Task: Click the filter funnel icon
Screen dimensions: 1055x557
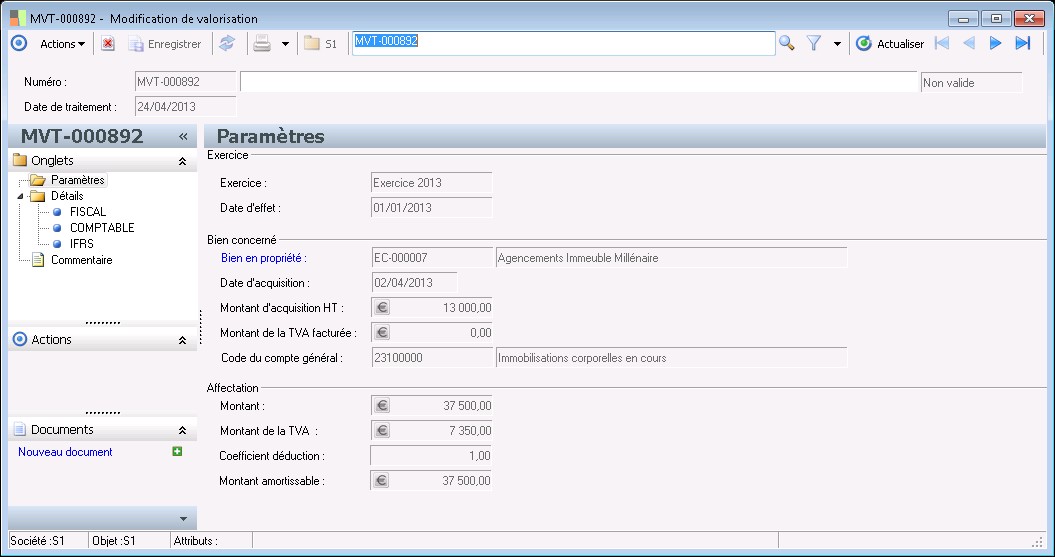Action: tap(814, 44)
